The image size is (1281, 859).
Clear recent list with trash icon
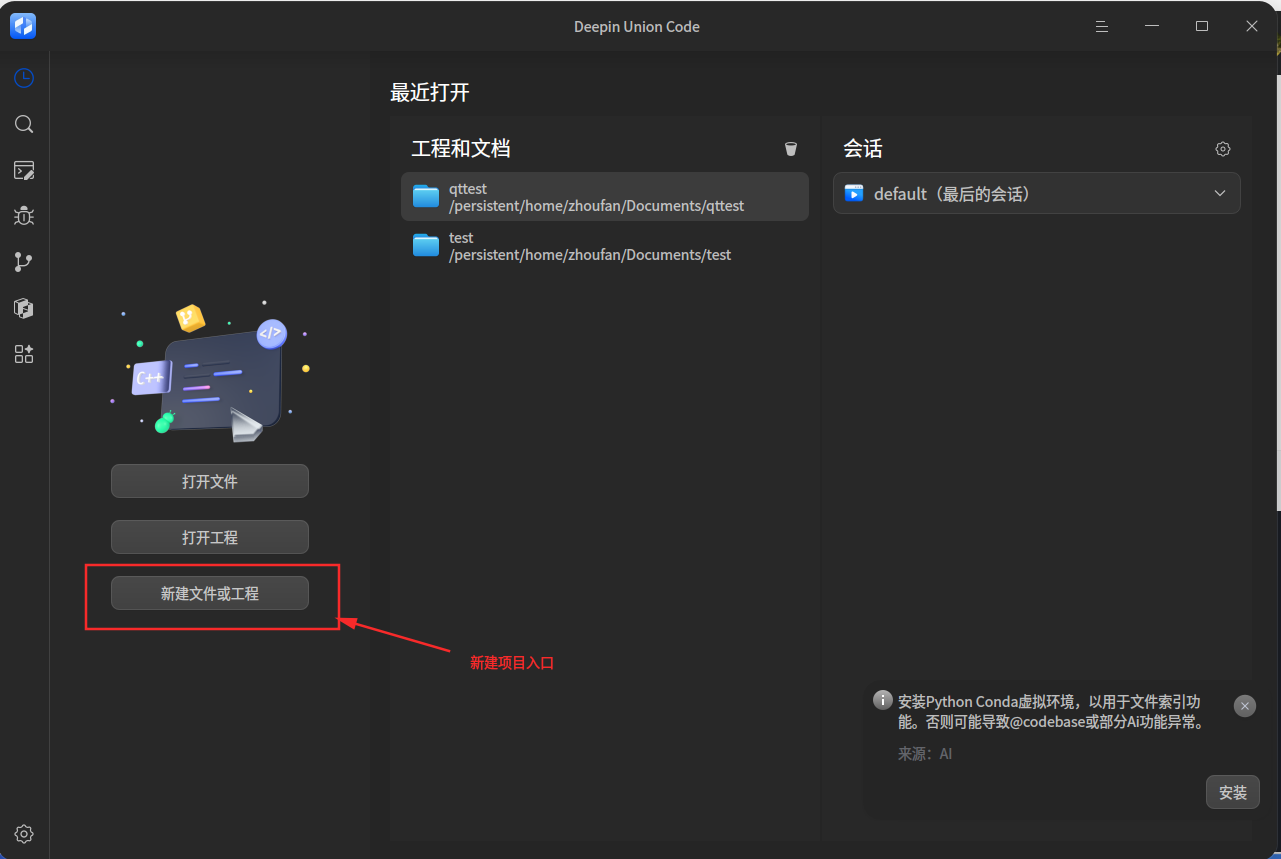pyautogui.click(x=791, y=149)
